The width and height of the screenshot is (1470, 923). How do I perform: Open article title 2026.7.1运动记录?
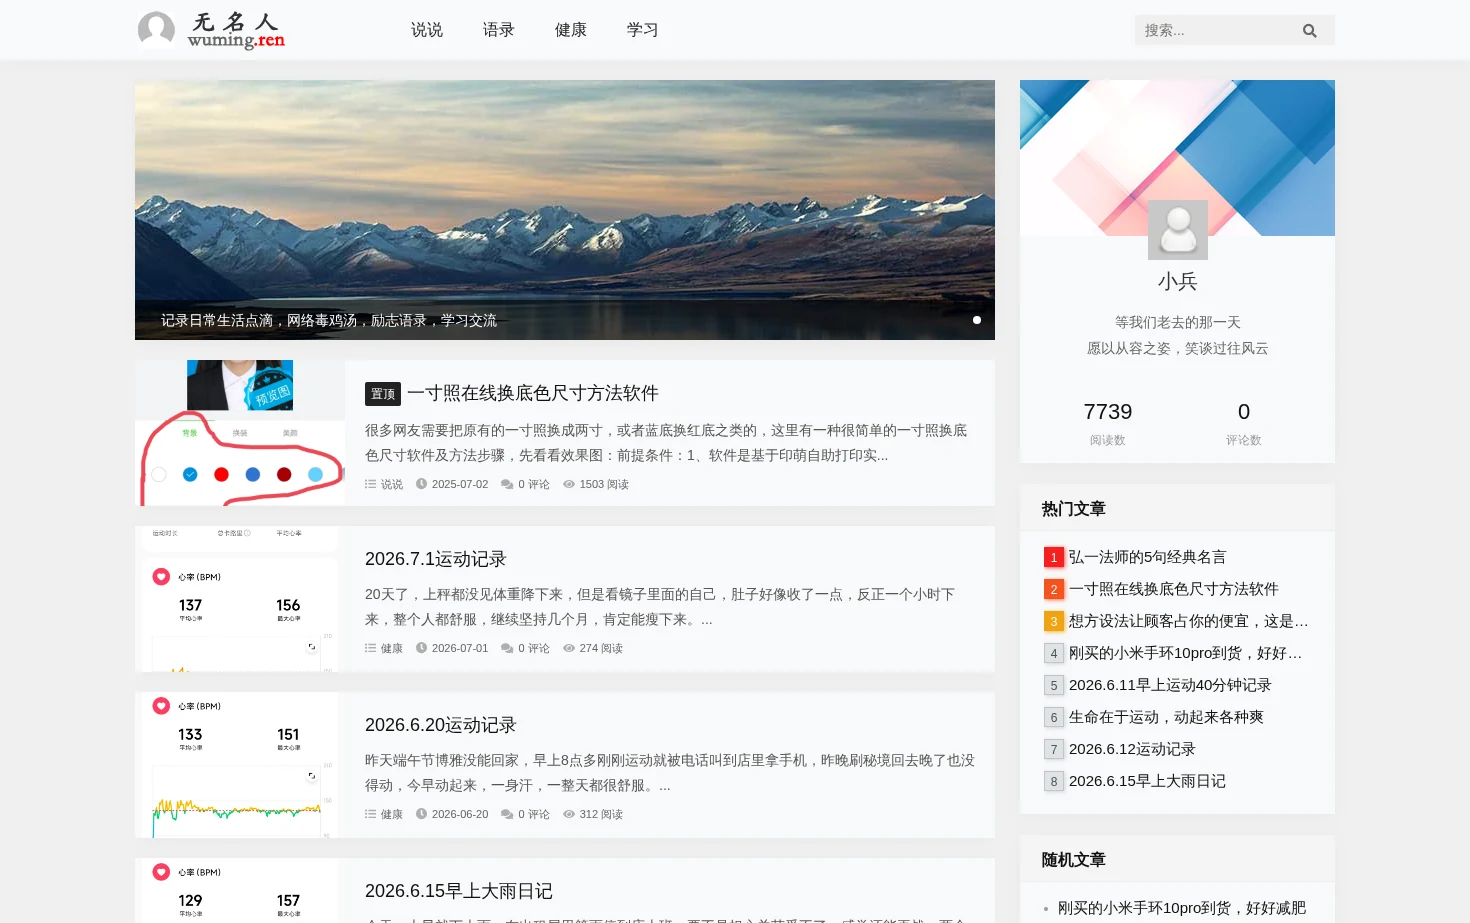click(x=436, y=559)
